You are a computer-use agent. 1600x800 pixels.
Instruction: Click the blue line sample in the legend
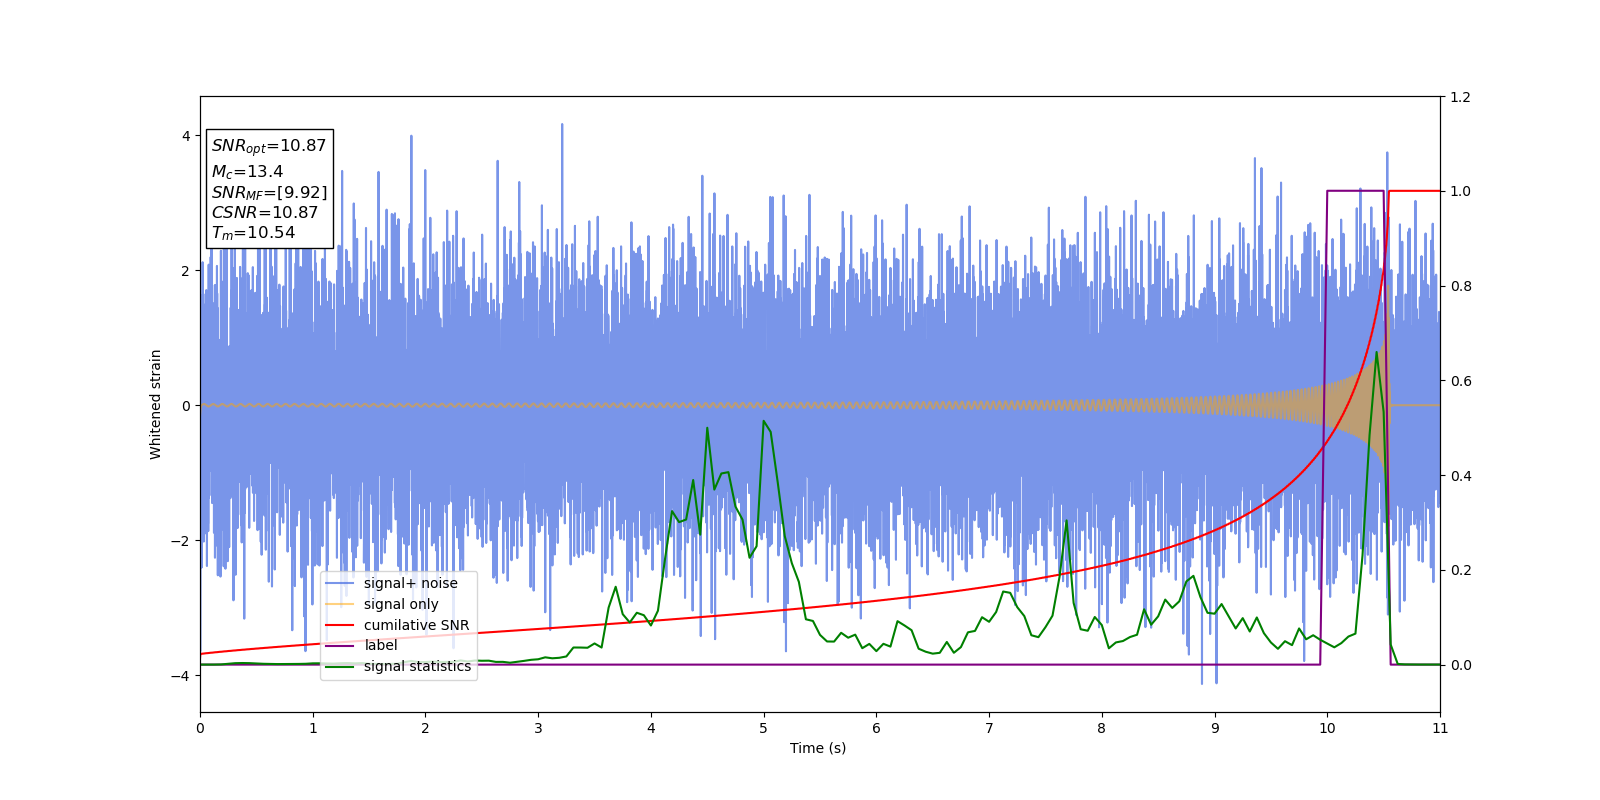[340, 583]
